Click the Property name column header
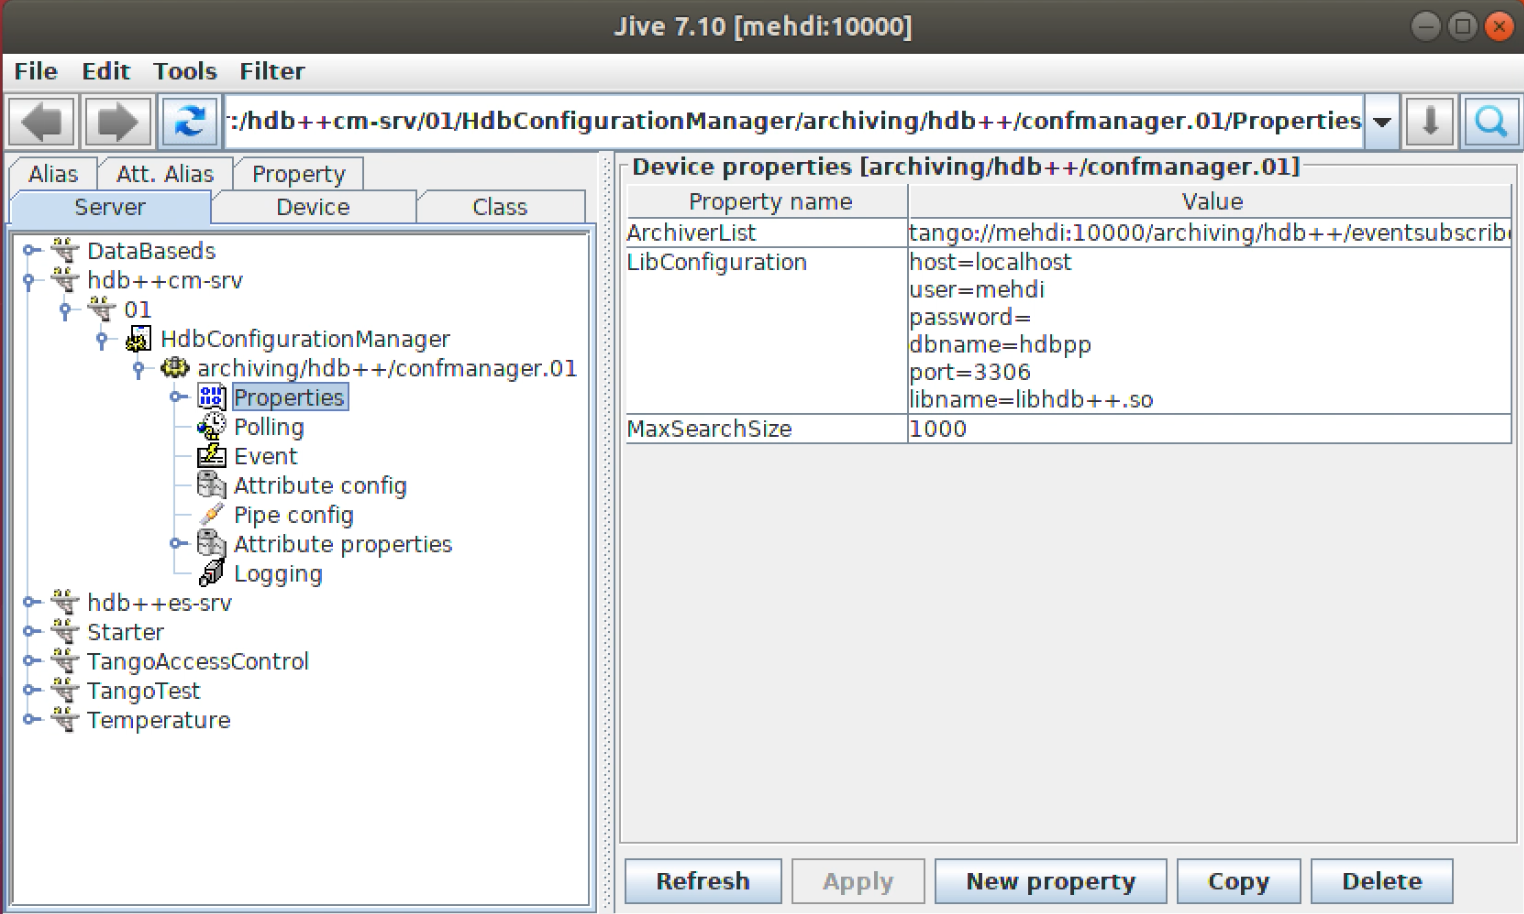 pos(767,201)
